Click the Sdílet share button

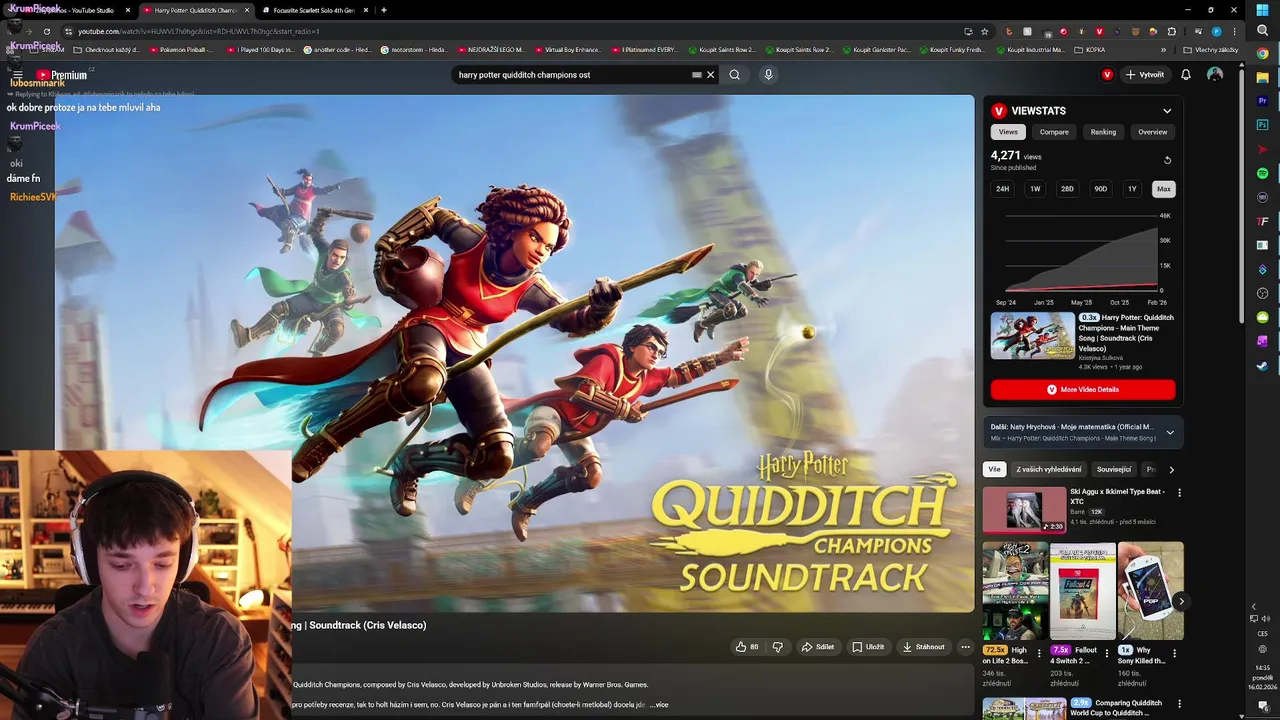tap(817, 647)
